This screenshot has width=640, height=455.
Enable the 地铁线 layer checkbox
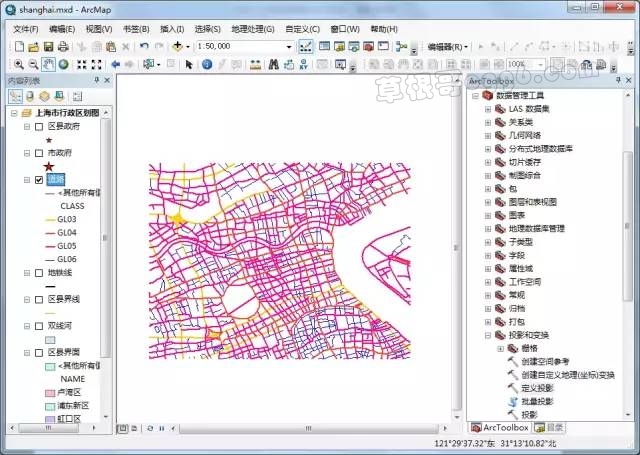tap(39, 273)
